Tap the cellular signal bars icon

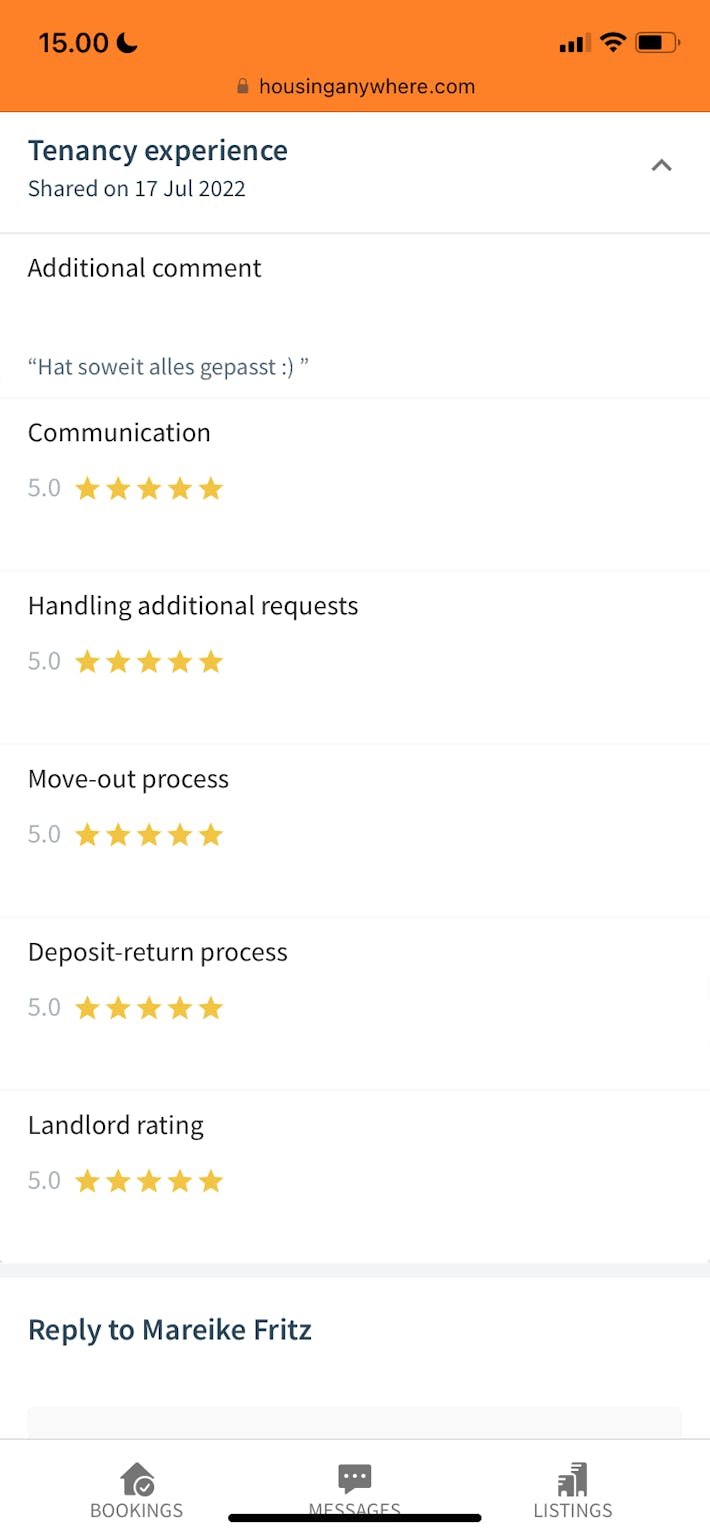(x=572, y=44)
